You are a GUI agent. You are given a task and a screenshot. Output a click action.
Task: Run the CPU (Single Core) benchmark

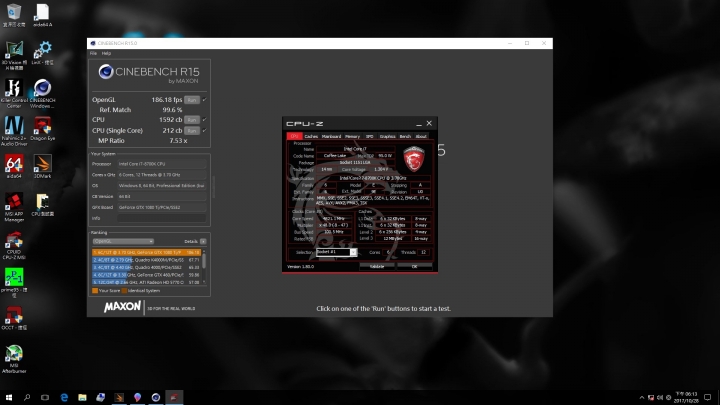click(x=192, y=130)
